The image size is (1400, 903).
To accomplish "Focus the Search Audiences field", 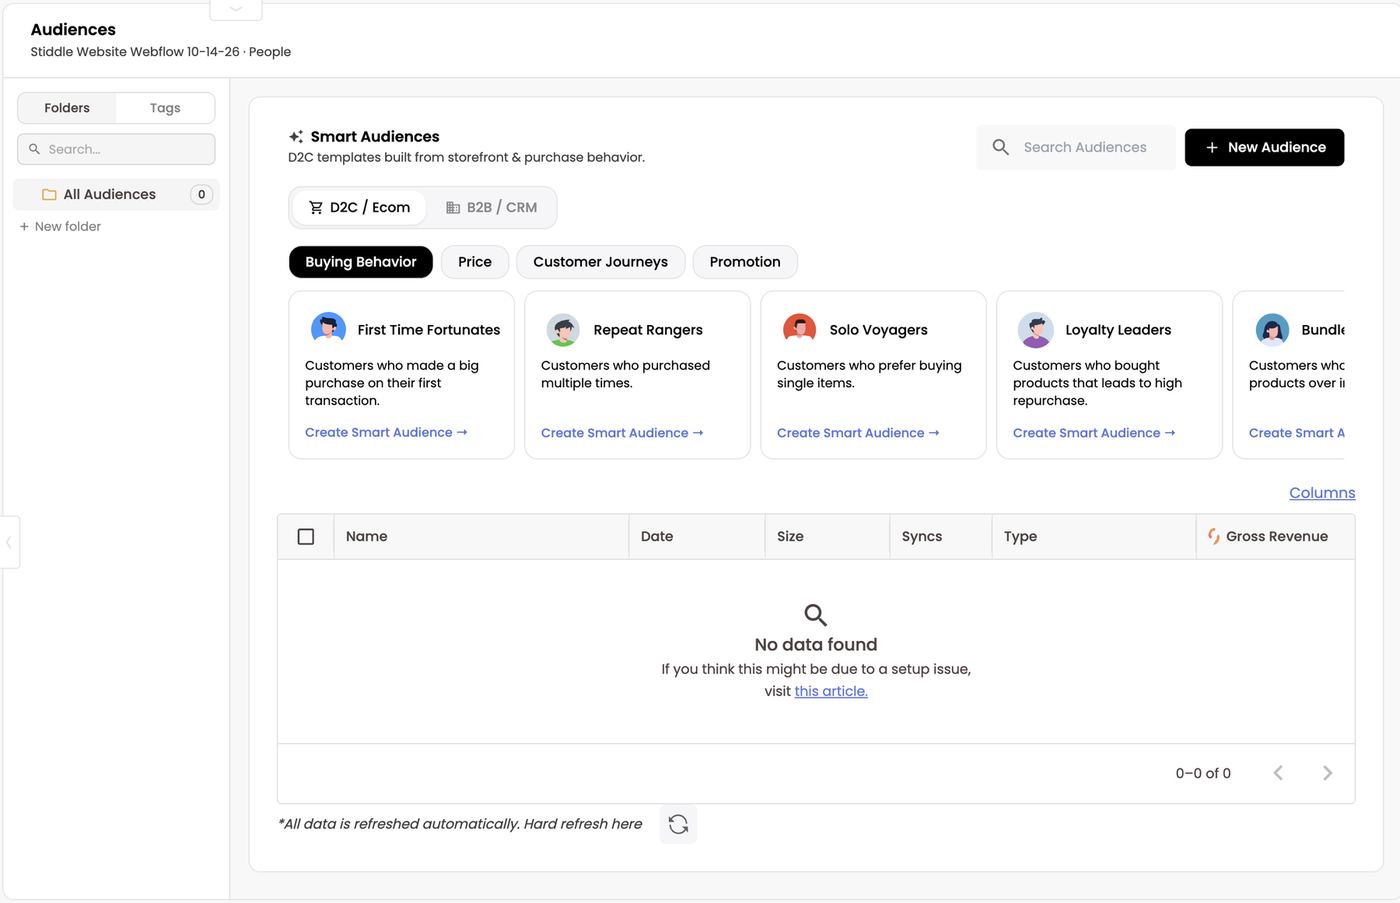I will [1076, 147].
